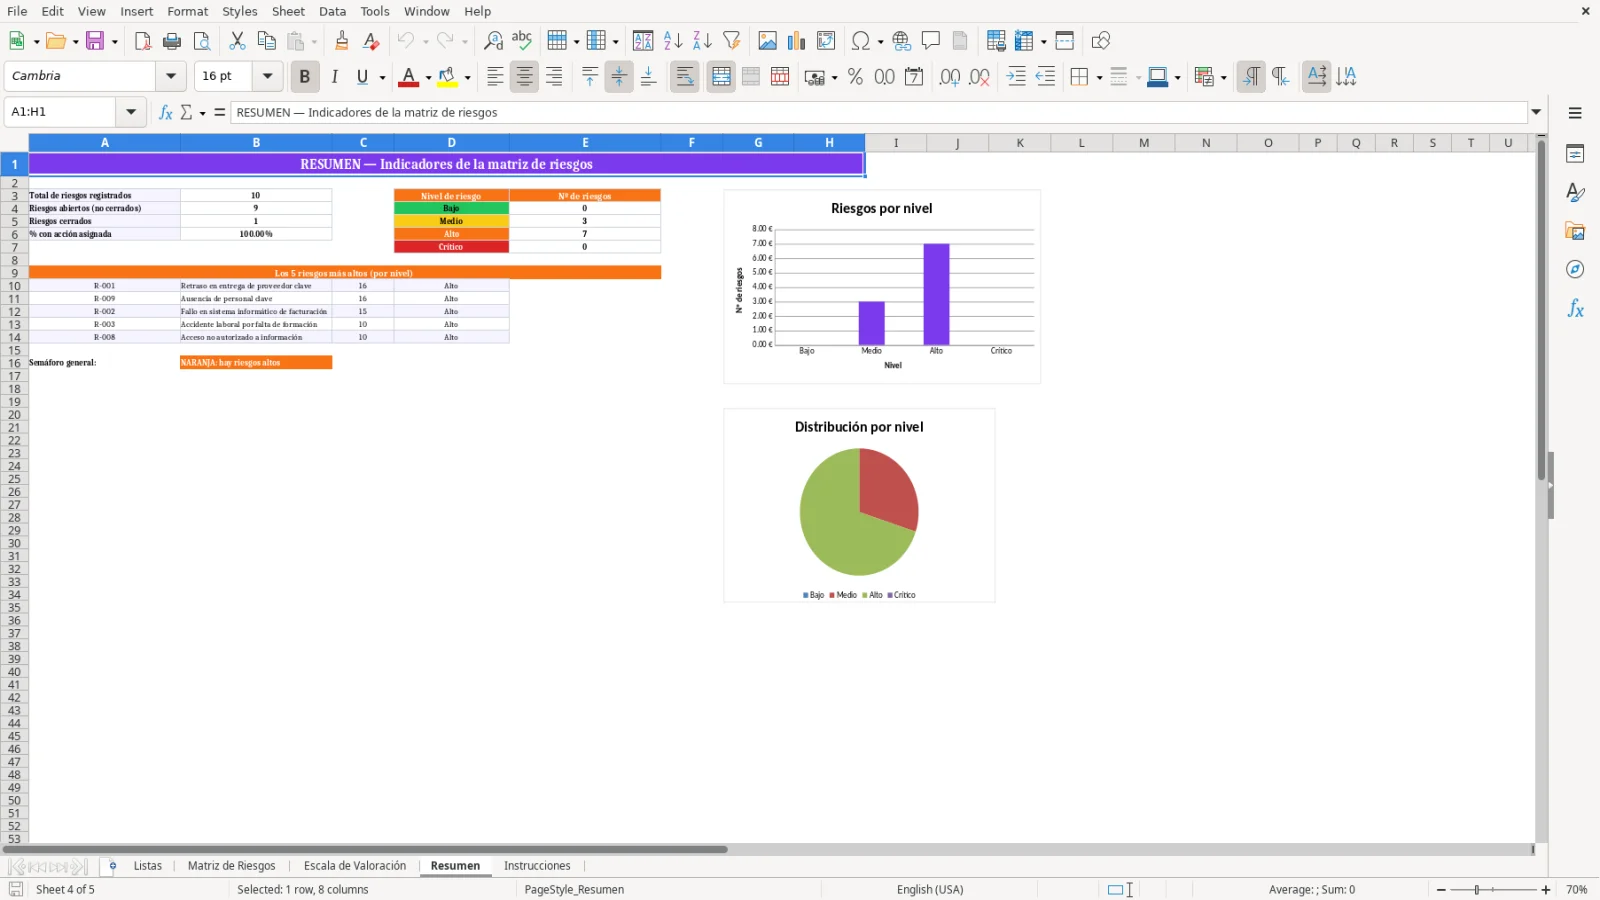Image resolution: width=1600 pixels, height=900 pixels.
Task: Expand the formula bar
Action: tap(1537, 112)
